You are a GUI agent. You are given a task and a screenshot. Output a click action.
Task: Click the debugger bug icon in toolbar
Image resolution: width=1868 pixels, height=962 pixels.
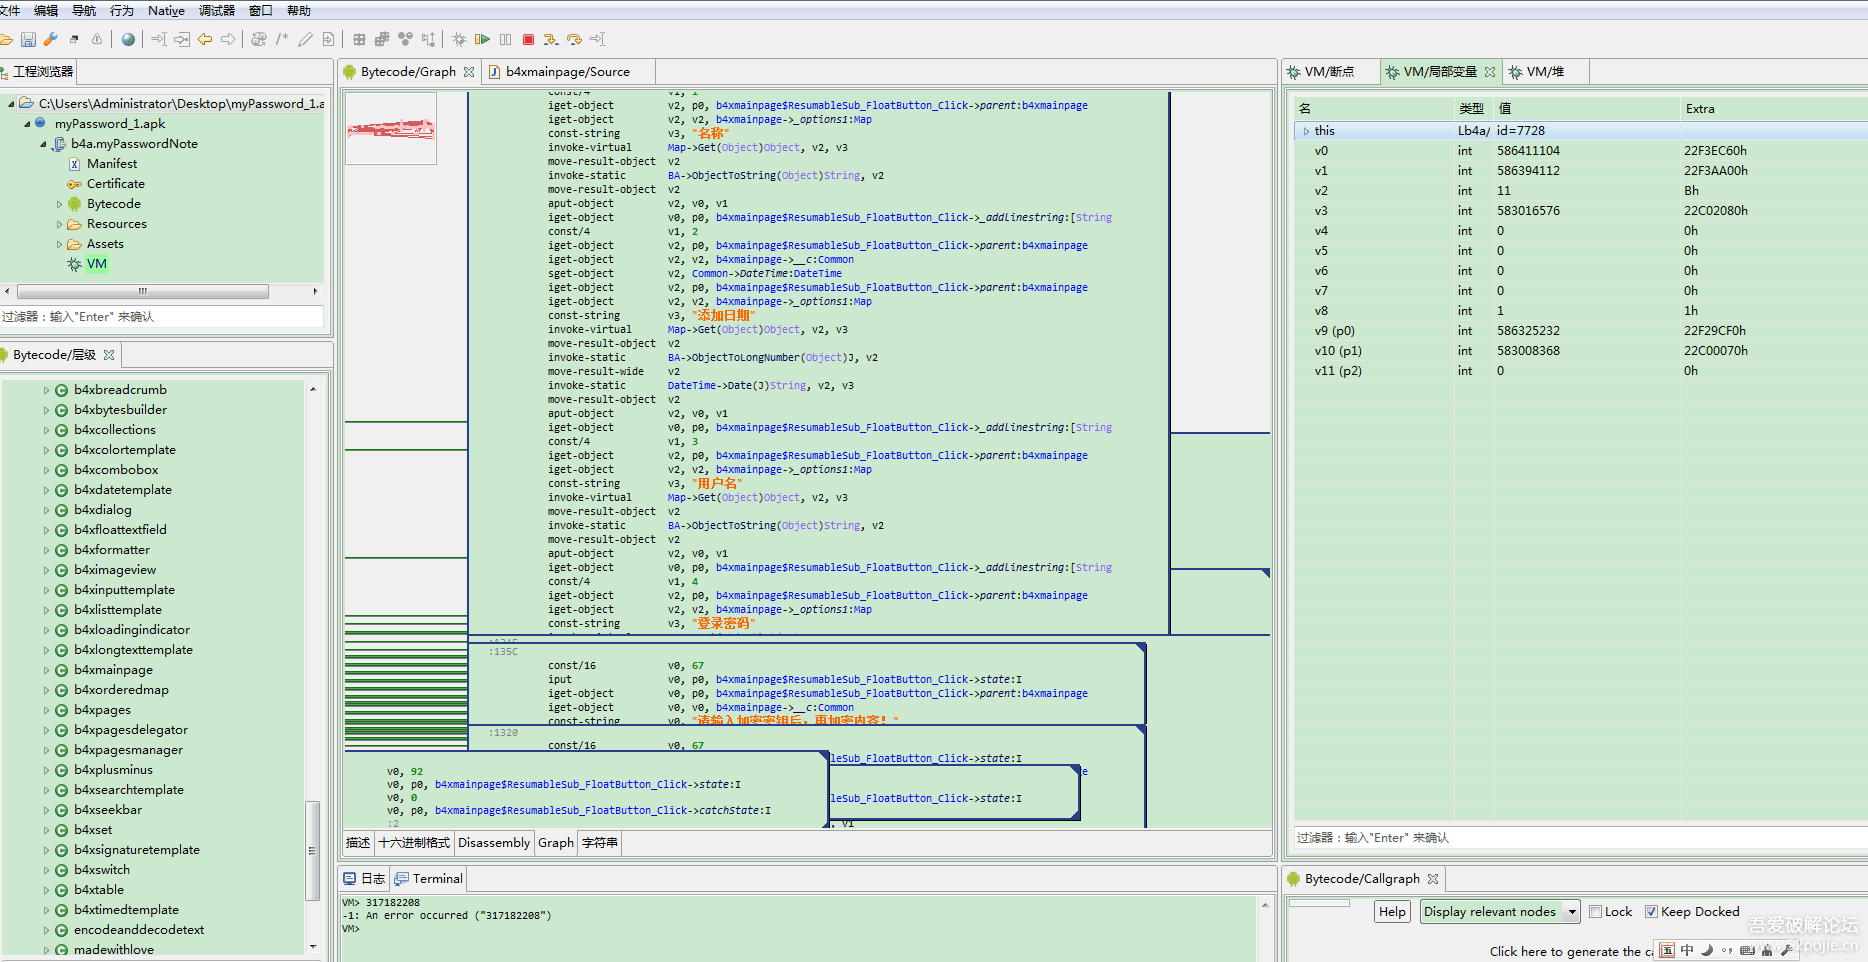(459, 39)
